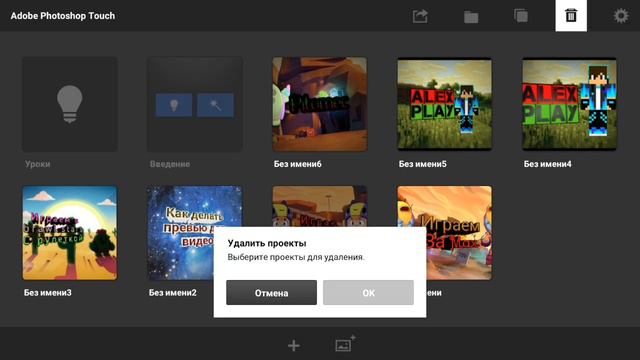The width and height of the screenshot is (640, 360).
Task: Click the Уроки label
Action: coord(38,164)
